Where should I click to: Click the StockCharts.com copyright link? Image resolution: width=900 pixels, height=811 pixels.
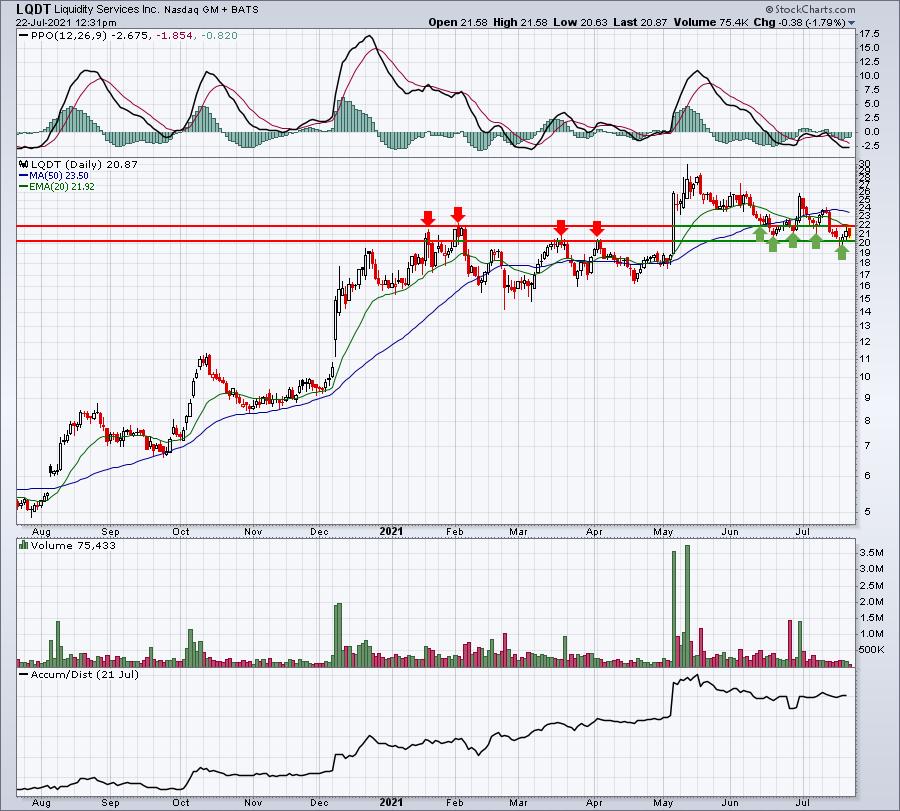click(x=810, y=9)
